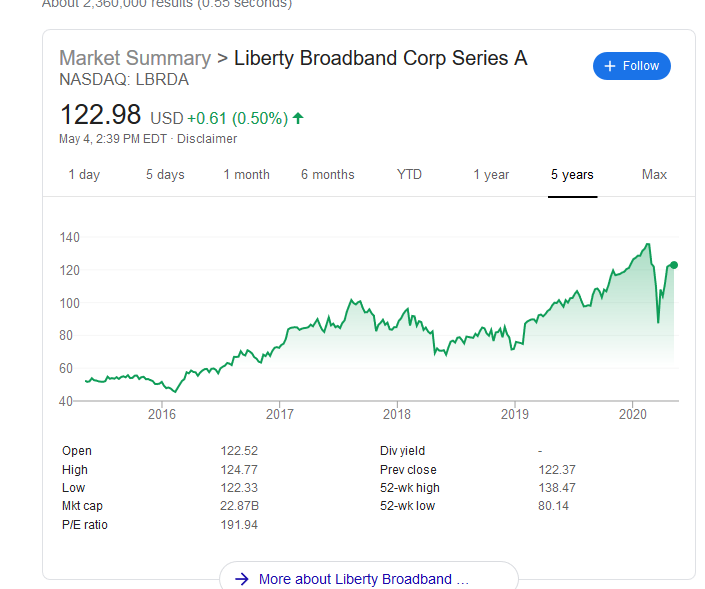Switch to the 1 year view

[491, 174]
